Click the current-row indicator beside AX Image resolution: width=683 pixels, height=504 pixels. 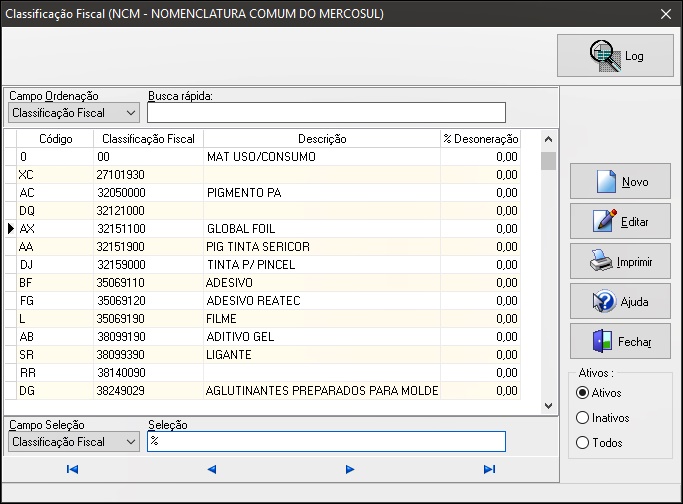pyautogui.click(x=11, y=229)
